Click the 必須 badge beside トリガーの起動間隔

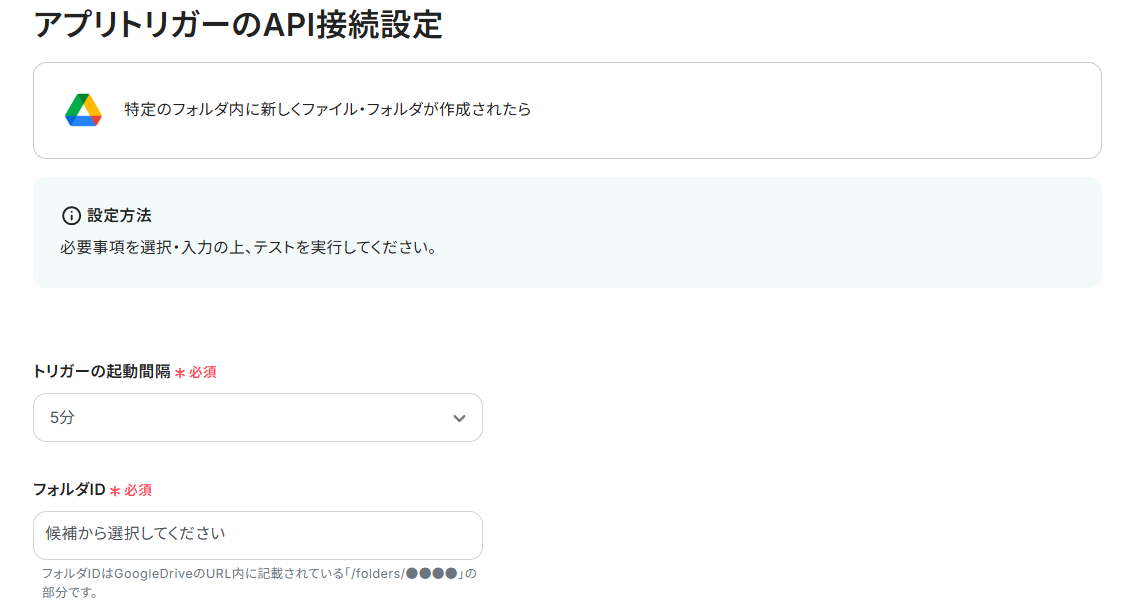203,373
